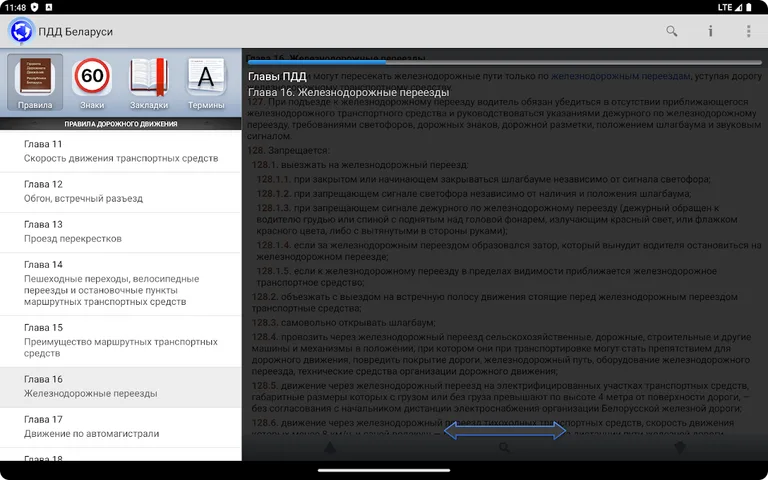The width and height of the screenshot is (768, 480).
Task: Tap the shield icon in status bar
Action: click(35, 7)
